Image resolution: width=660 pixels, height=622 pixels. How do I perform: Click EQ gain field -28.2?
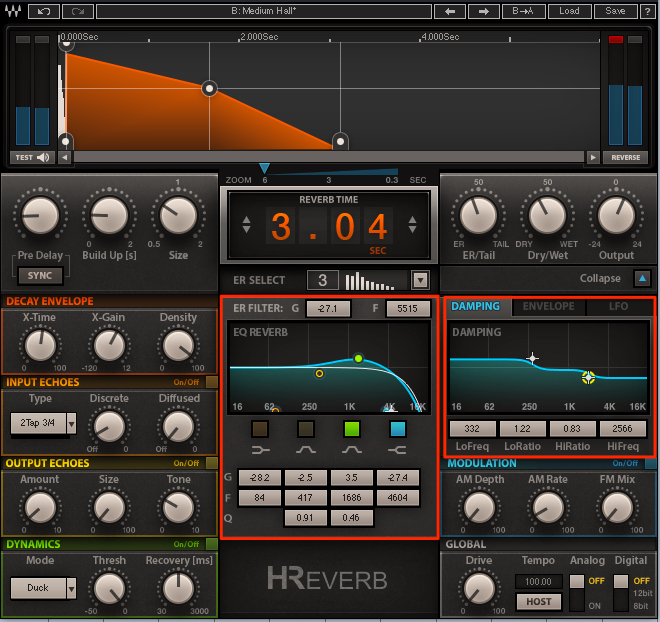point(260,478)
